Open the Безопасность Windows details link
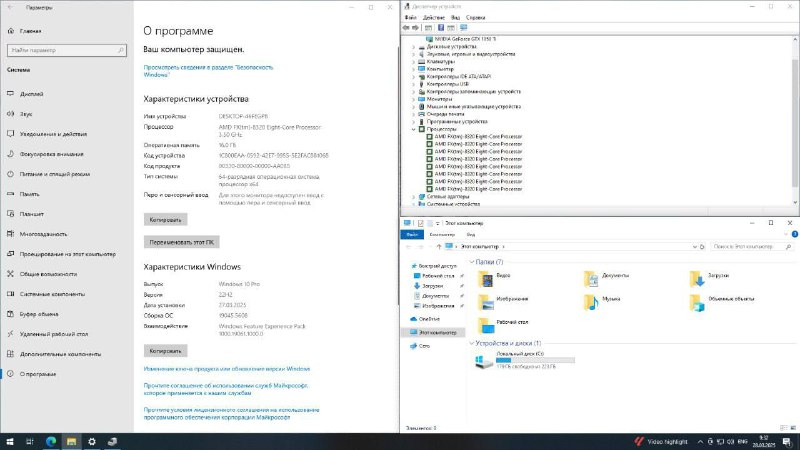The image size is (800, 450). pyautogui.click(x=208, y=70)
